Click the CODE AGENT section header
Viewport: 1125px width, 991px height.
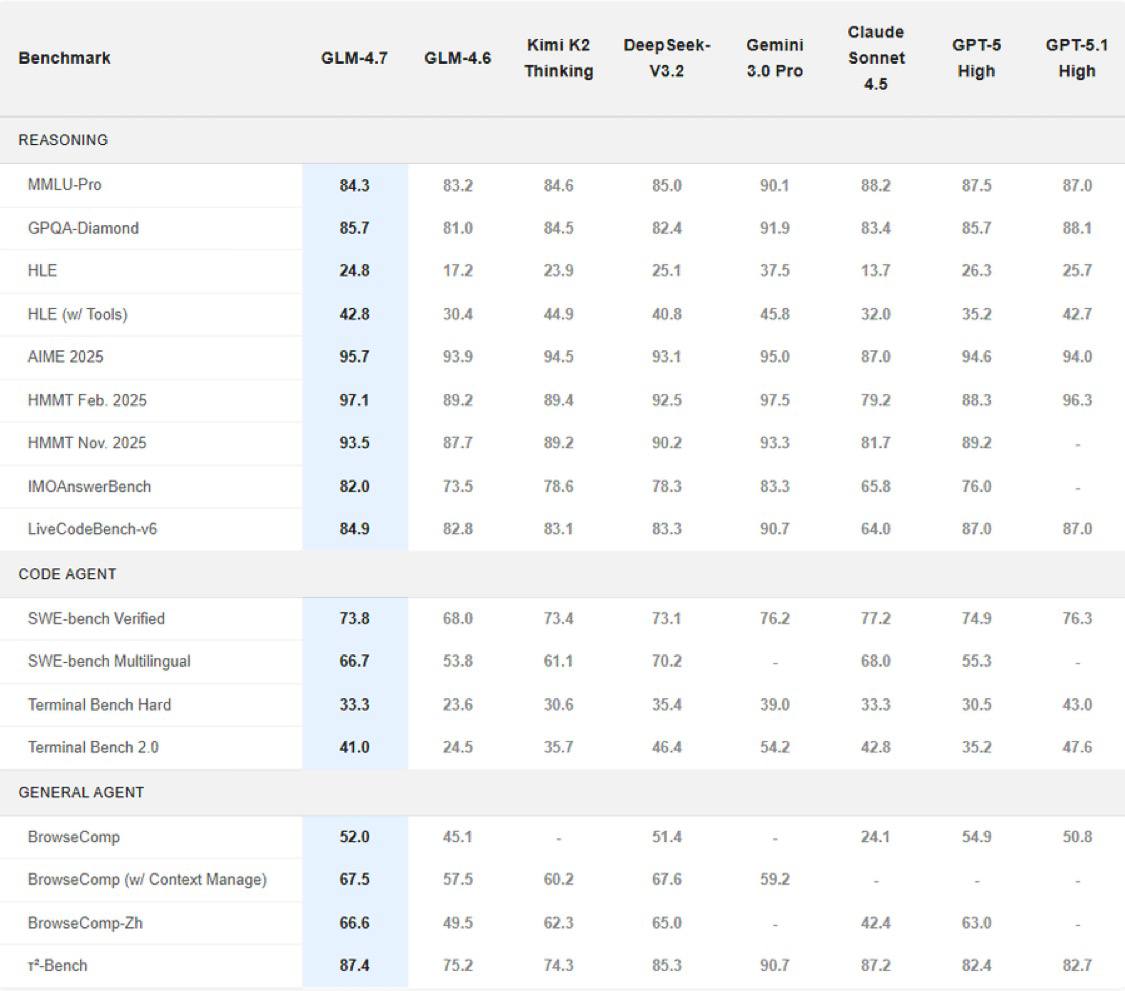pyautogui.click(x=67, y=574)
